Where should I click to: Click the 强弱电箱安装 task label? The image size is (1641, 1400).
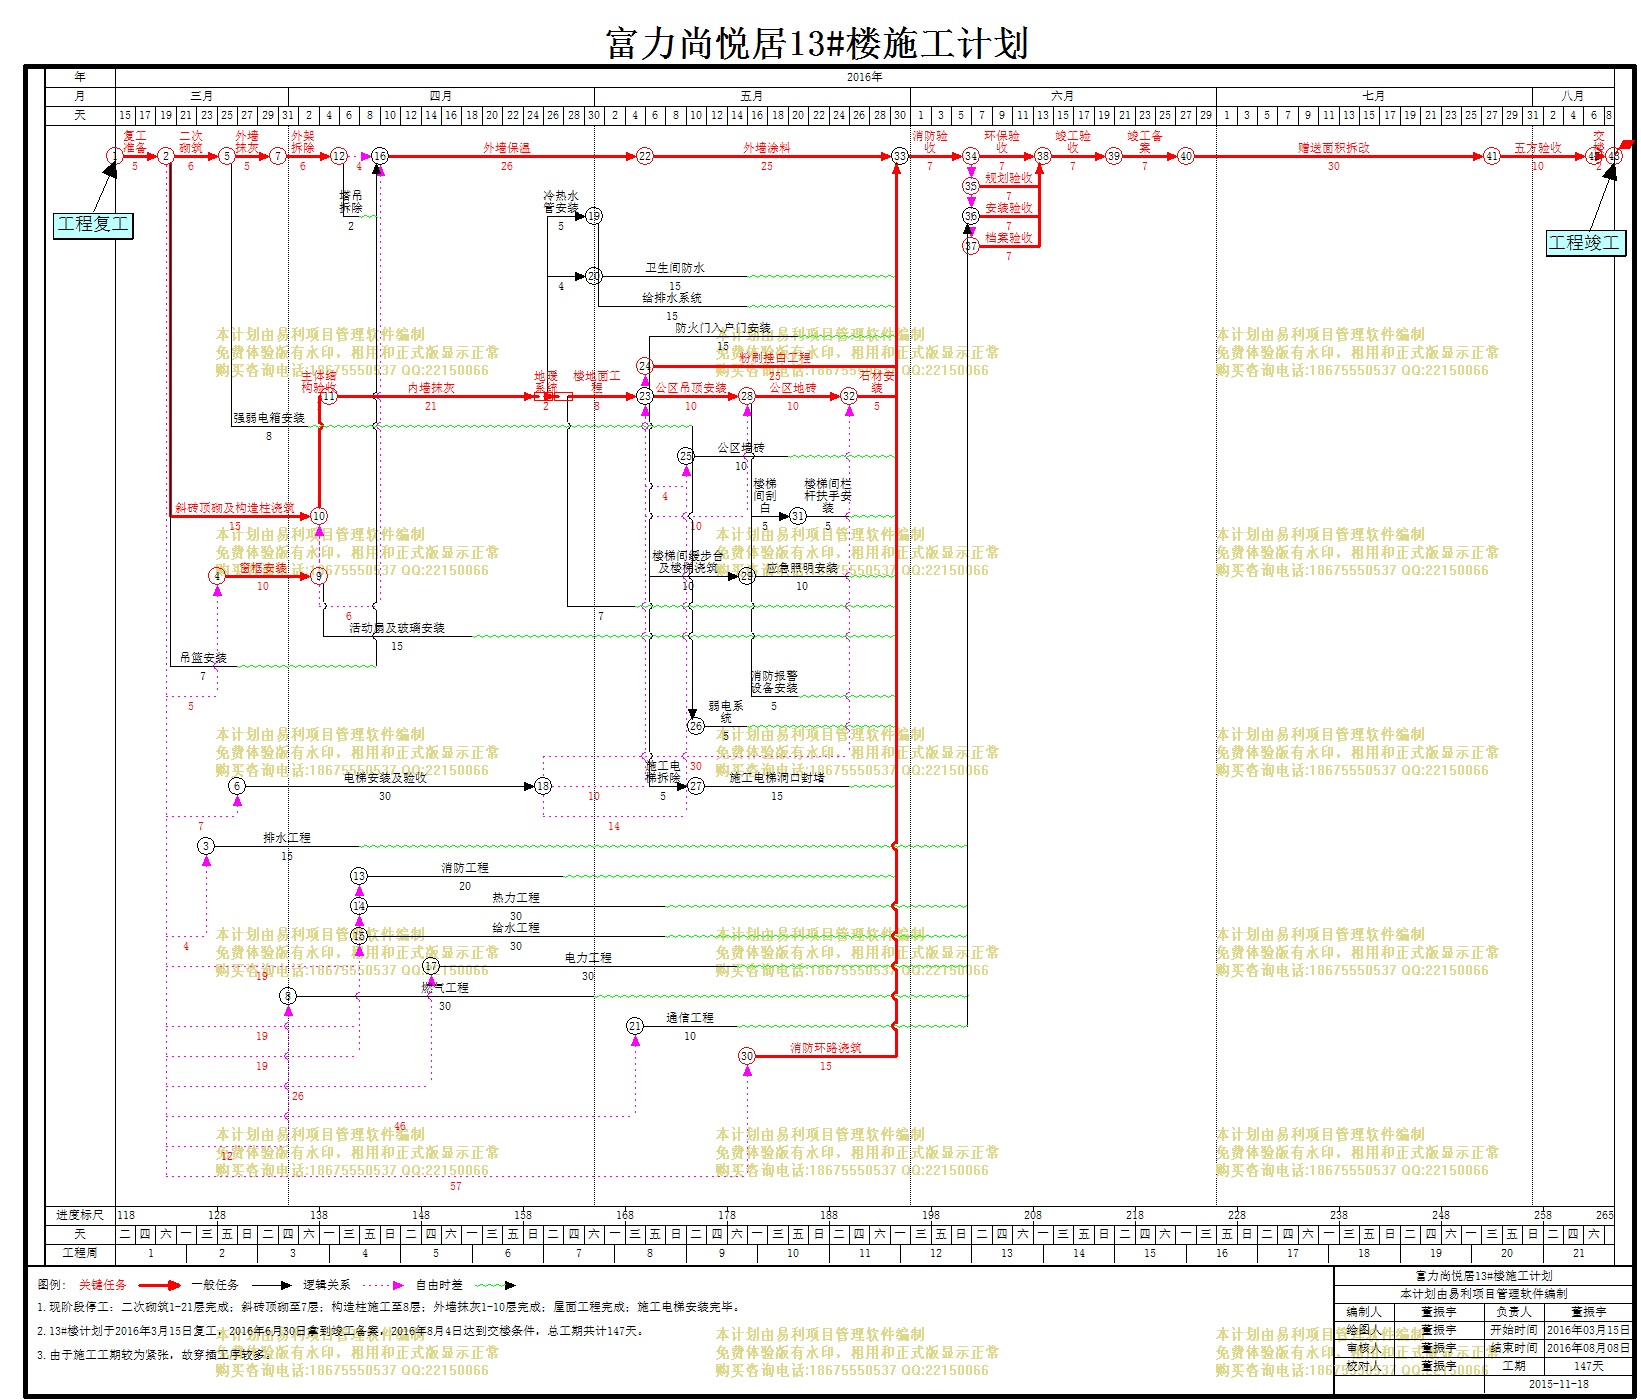[269, 418]
